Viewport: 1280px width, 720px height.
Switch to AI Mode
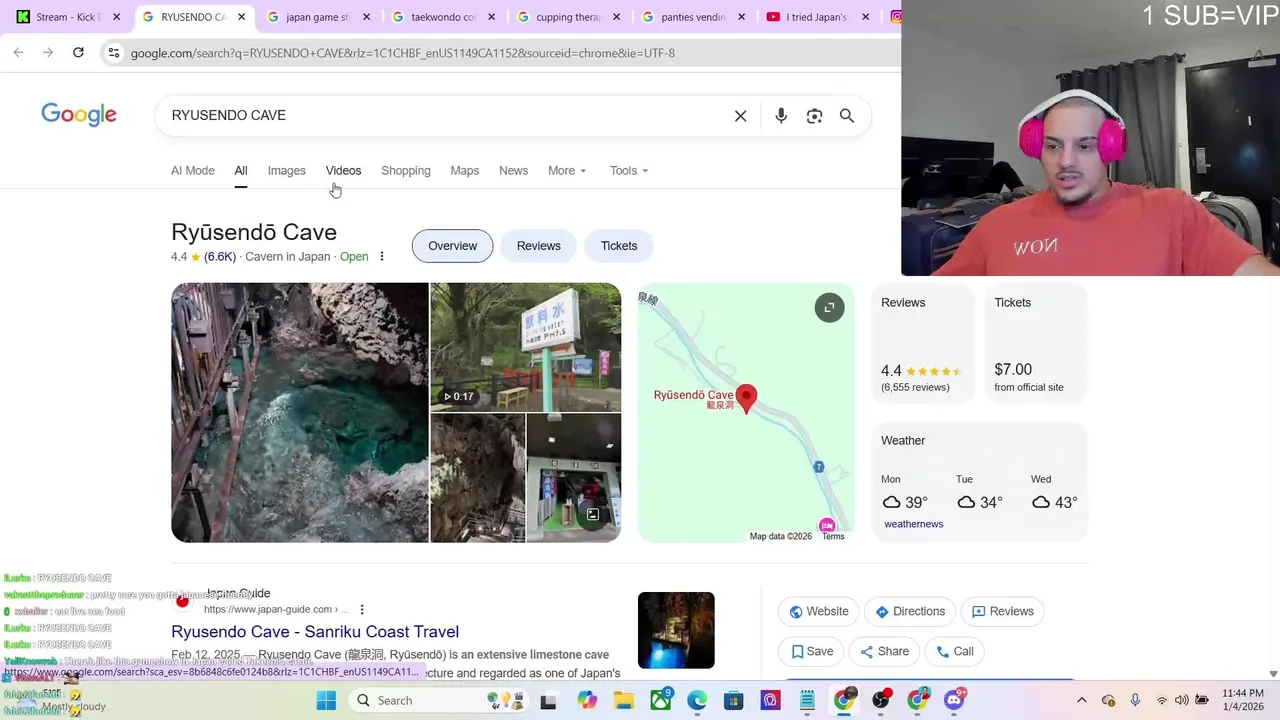(193, 171)
